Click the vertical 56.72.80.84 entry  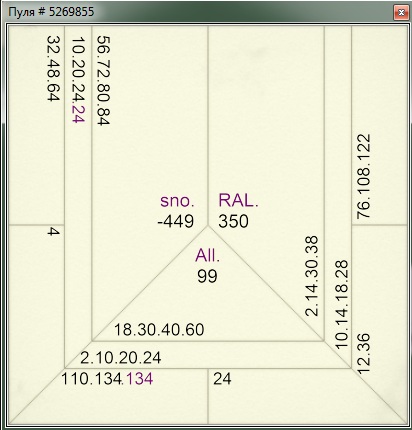pos(103,80)
